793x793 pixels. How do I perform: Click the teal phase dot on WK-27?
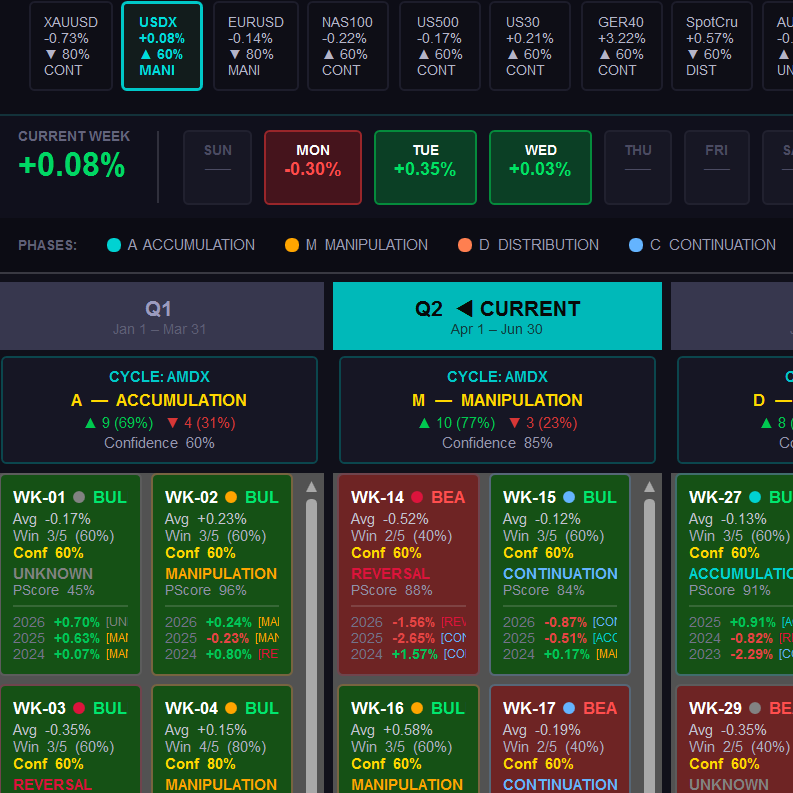(x=755, y=497)
